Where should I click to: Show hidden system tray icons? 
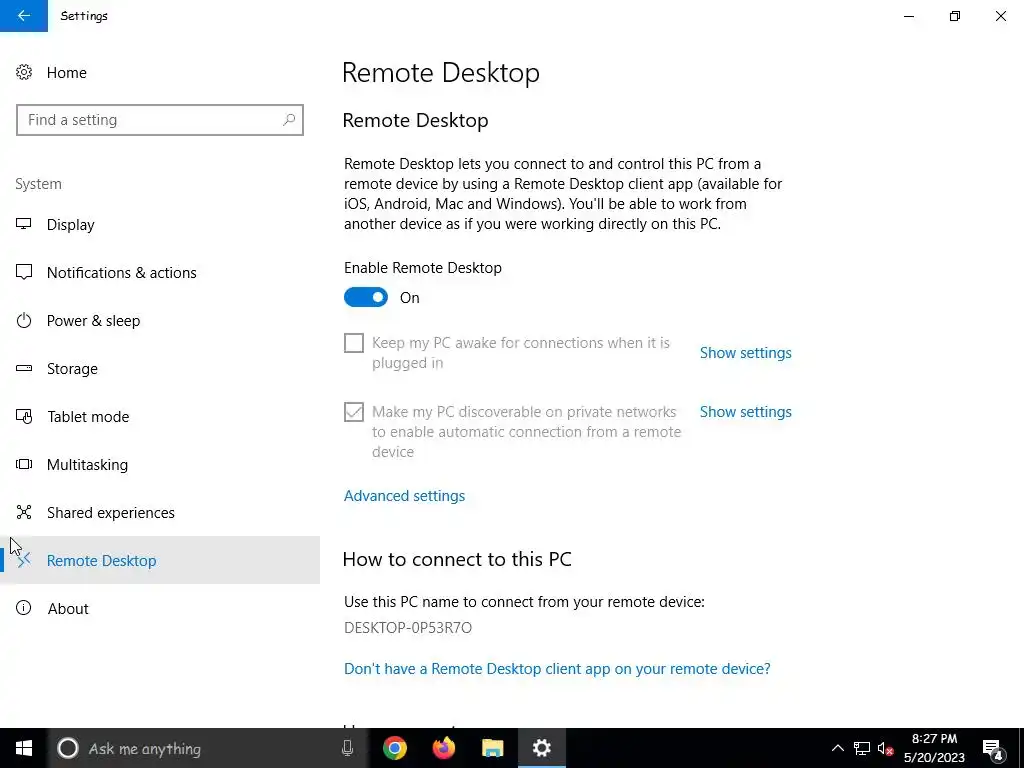(837, 748)
